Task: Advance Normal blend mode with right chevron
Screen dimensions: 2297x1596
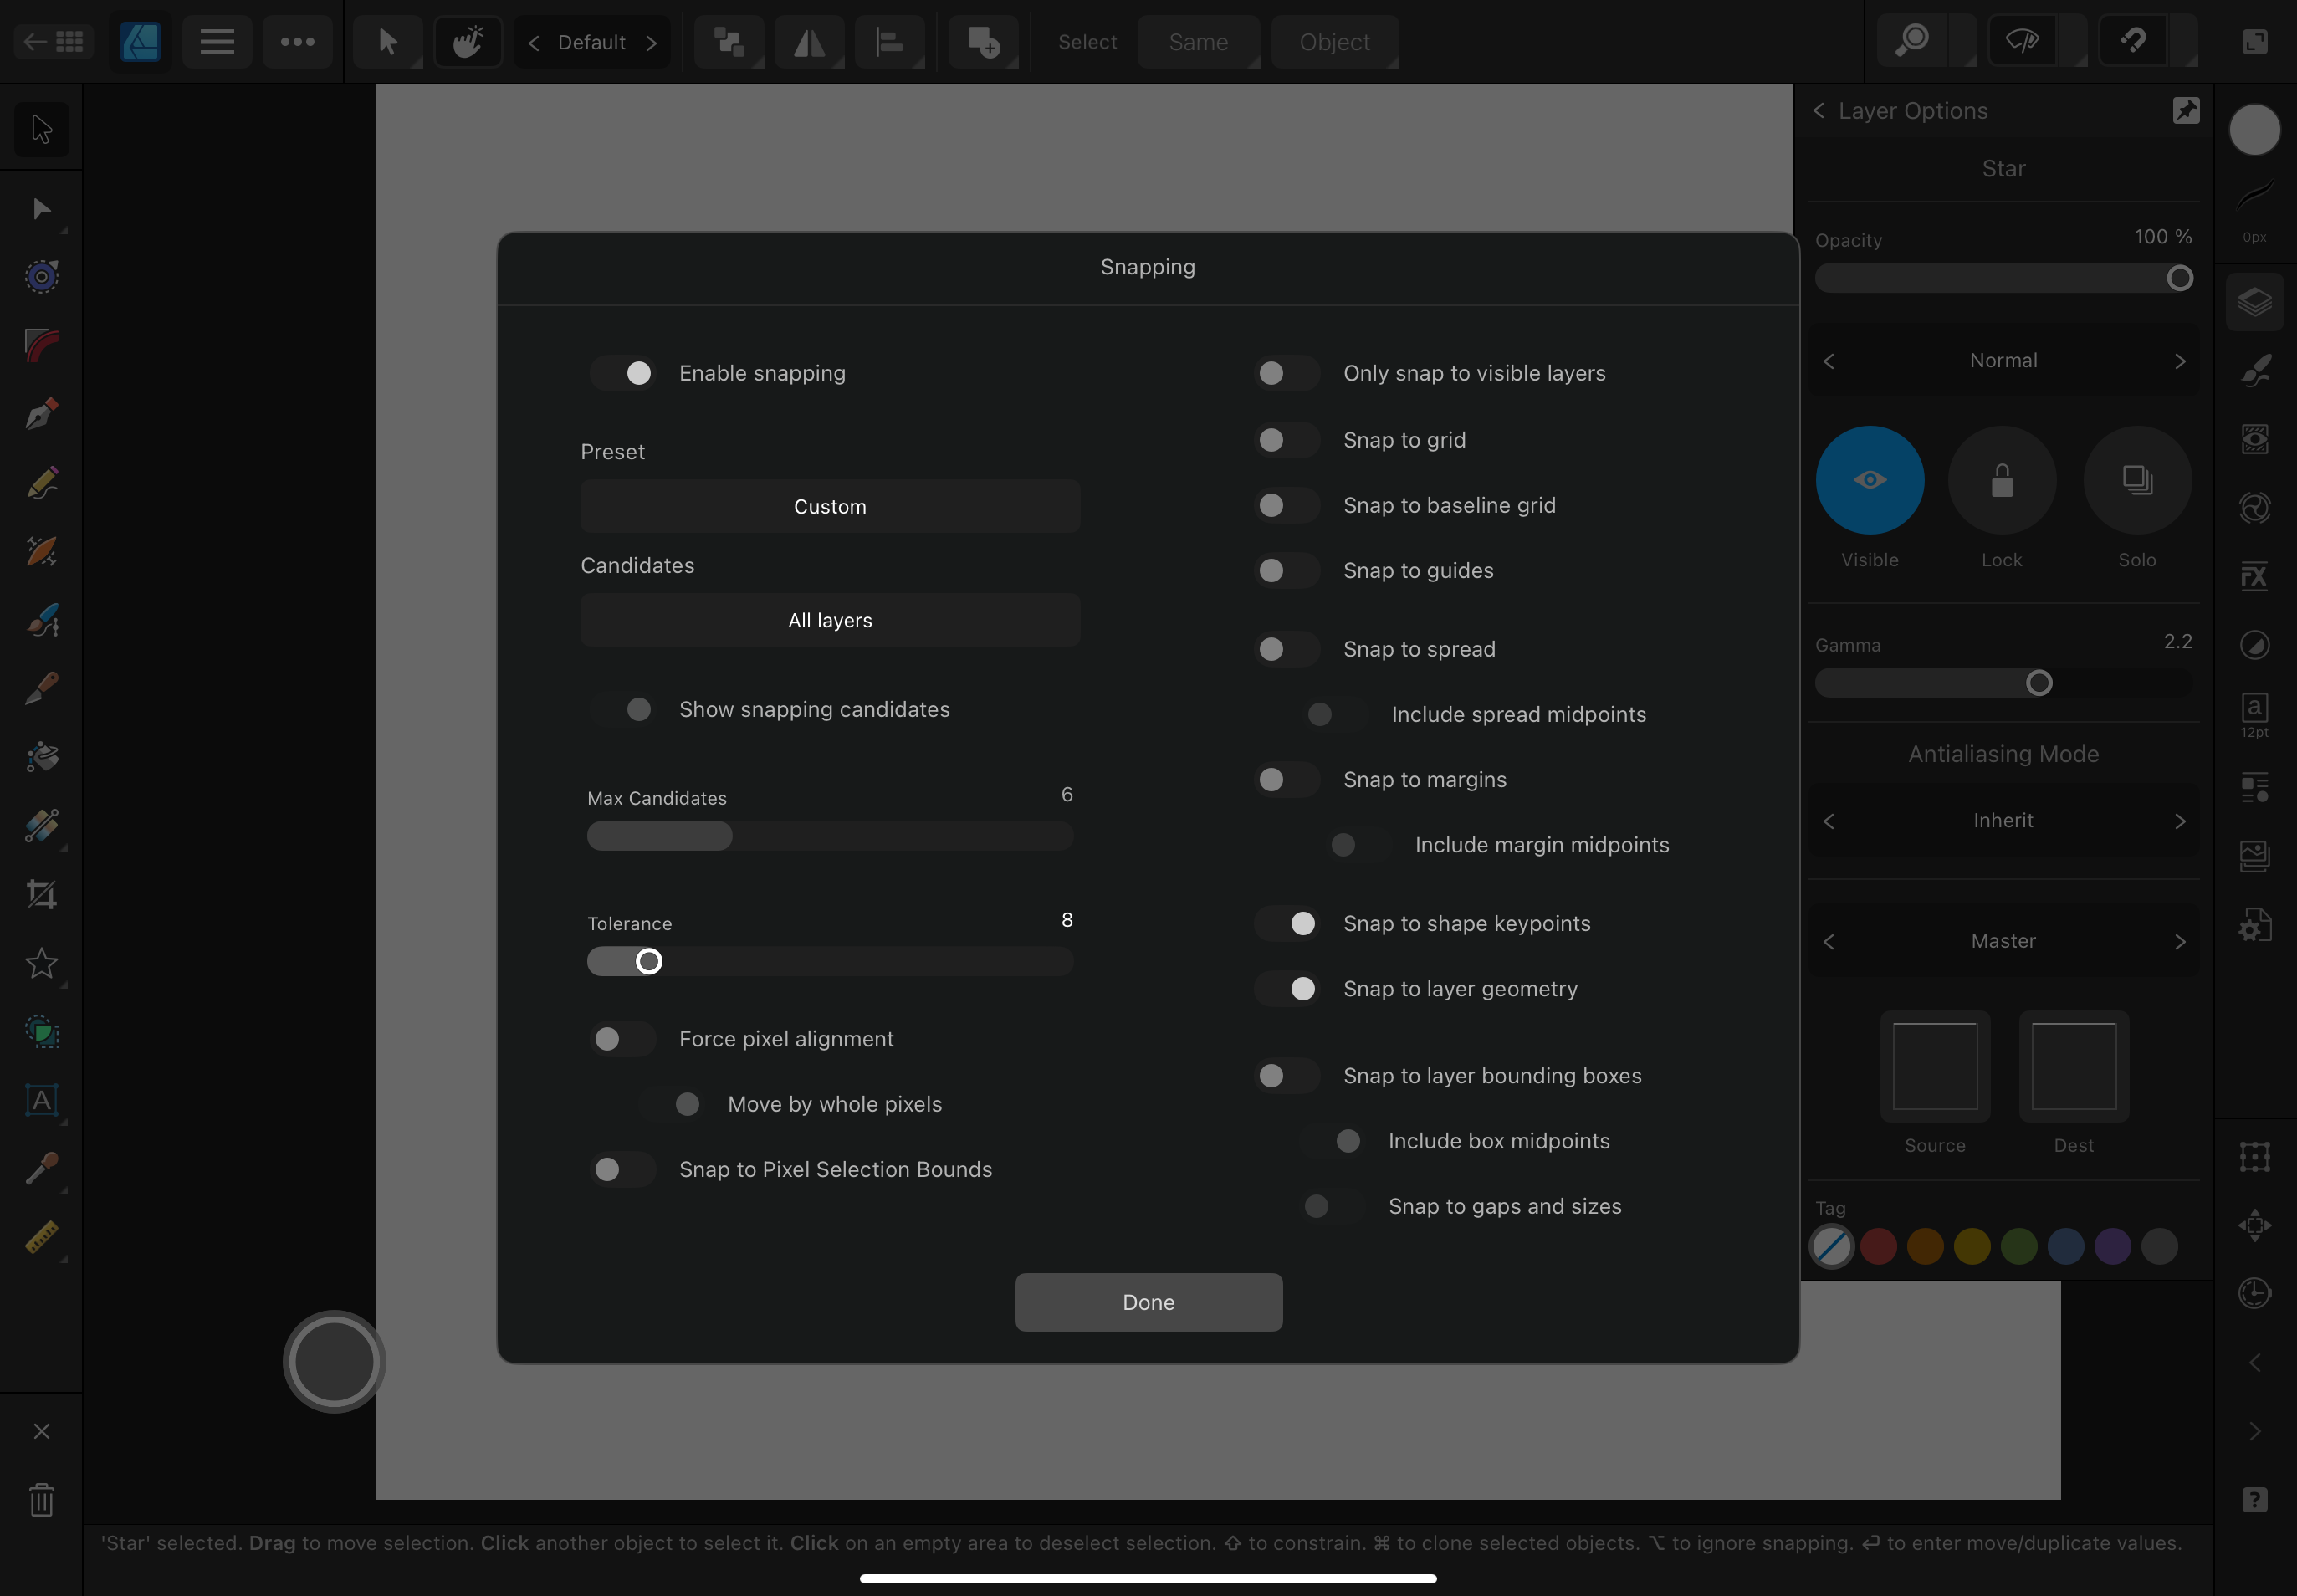Action: [2179, 361]
